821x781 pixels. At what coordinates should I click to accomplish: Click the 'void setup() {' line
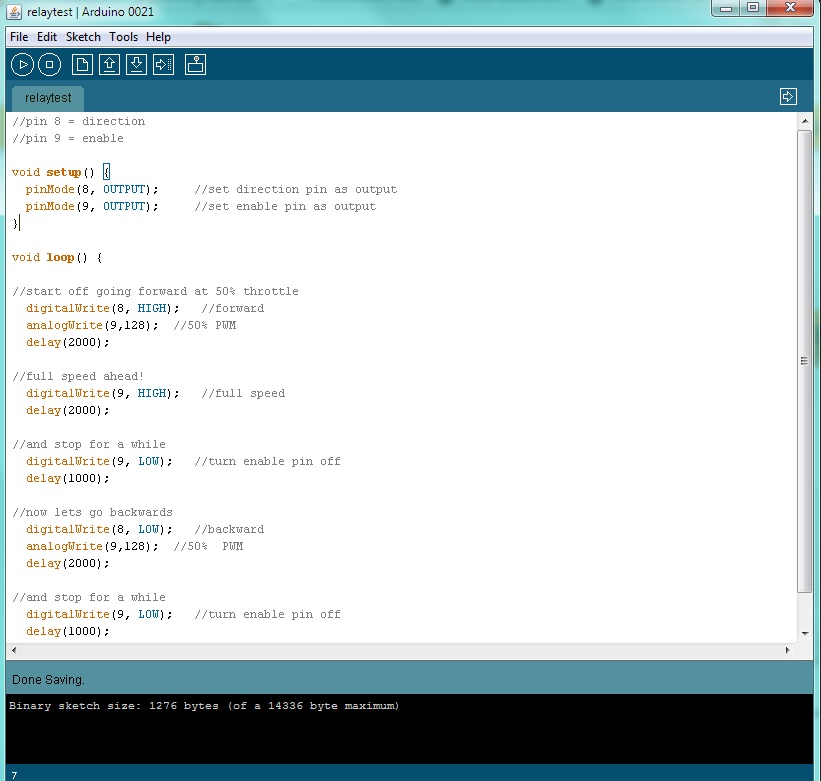(61, 172)
